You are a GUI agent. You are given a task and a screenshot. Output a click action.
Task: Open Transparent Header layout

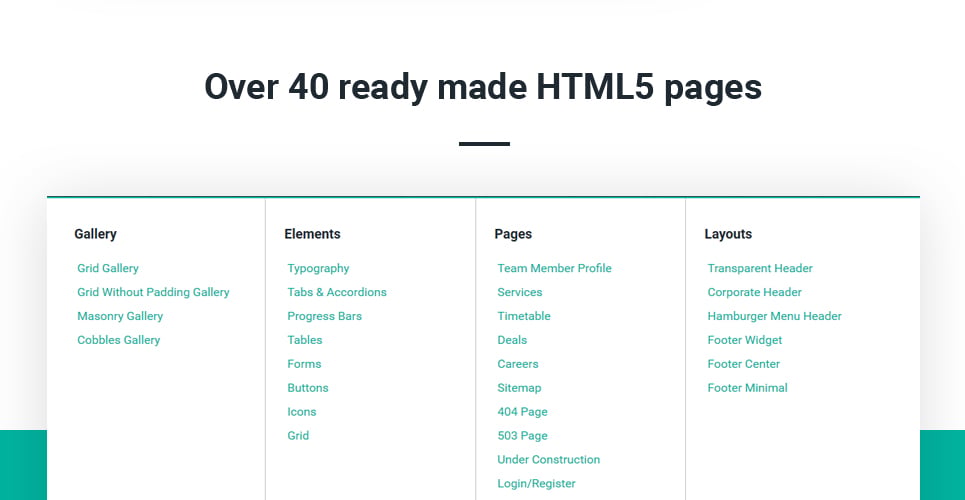[x=760, y=268]
